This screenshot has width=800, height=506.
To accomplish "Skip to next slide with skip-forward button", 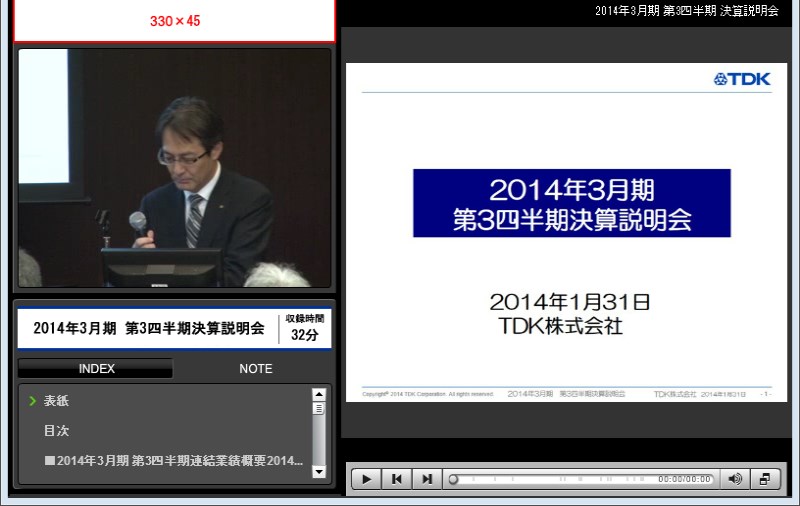I will pyautogui.click(x=427, y=479).
